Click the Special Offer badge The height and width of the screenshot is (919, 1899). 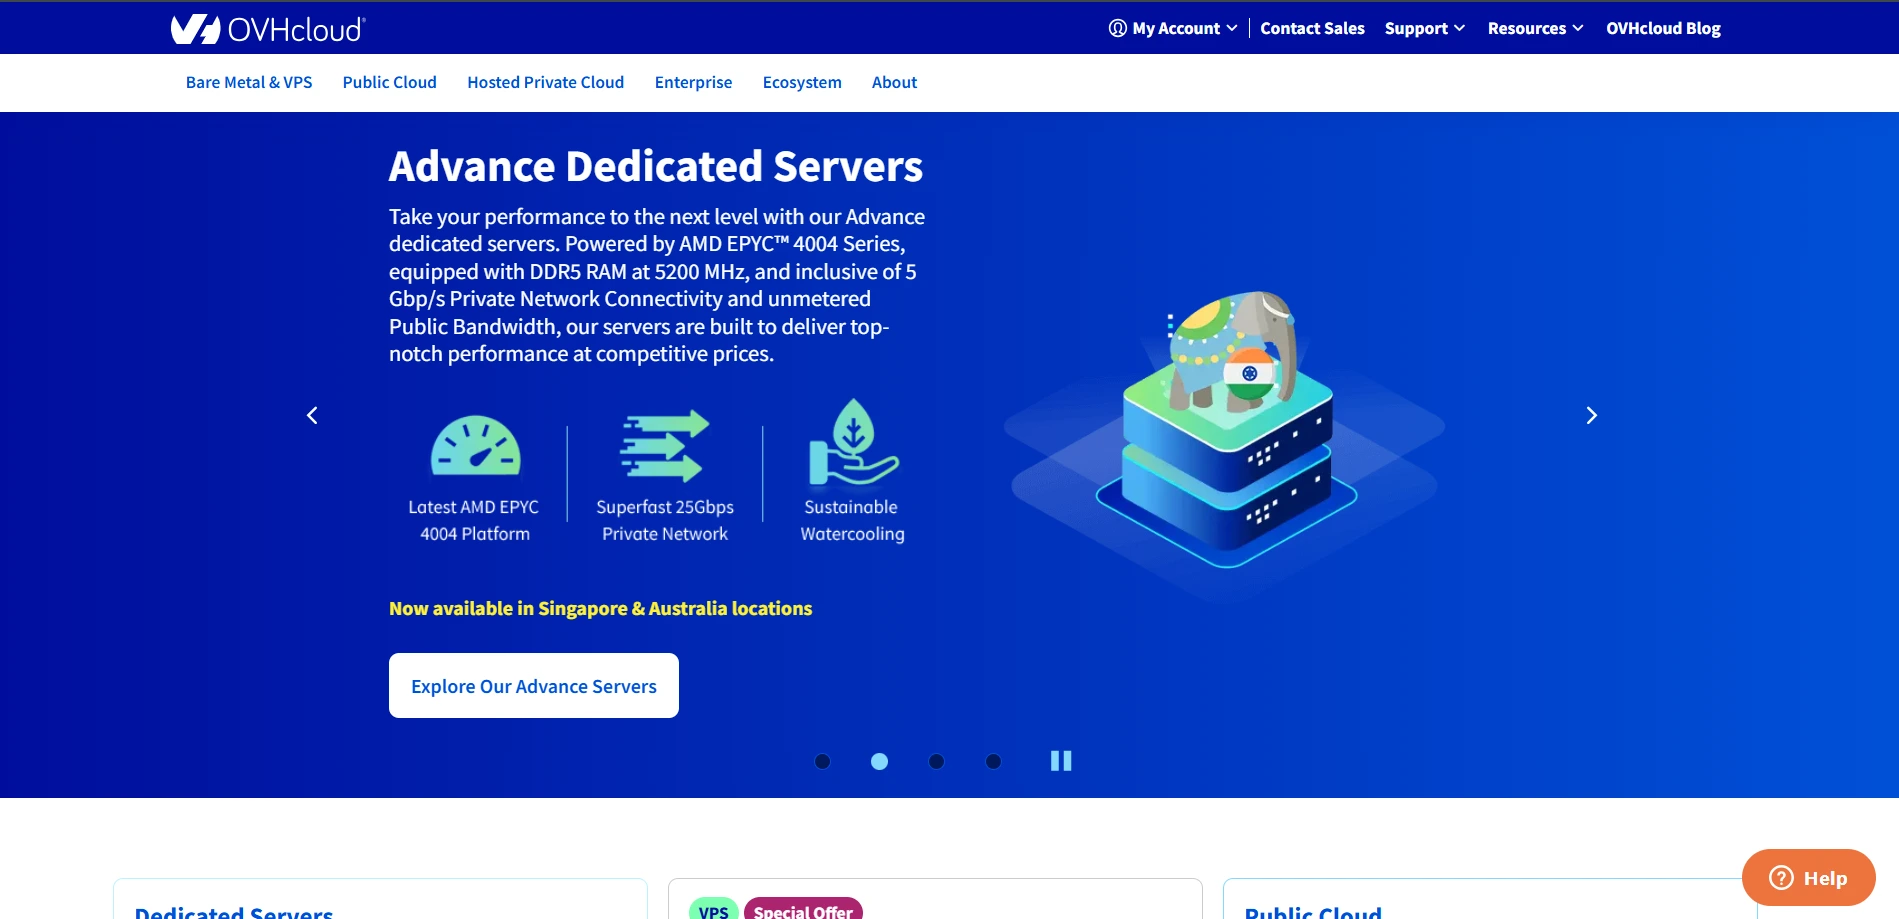[x=803, y=910]
